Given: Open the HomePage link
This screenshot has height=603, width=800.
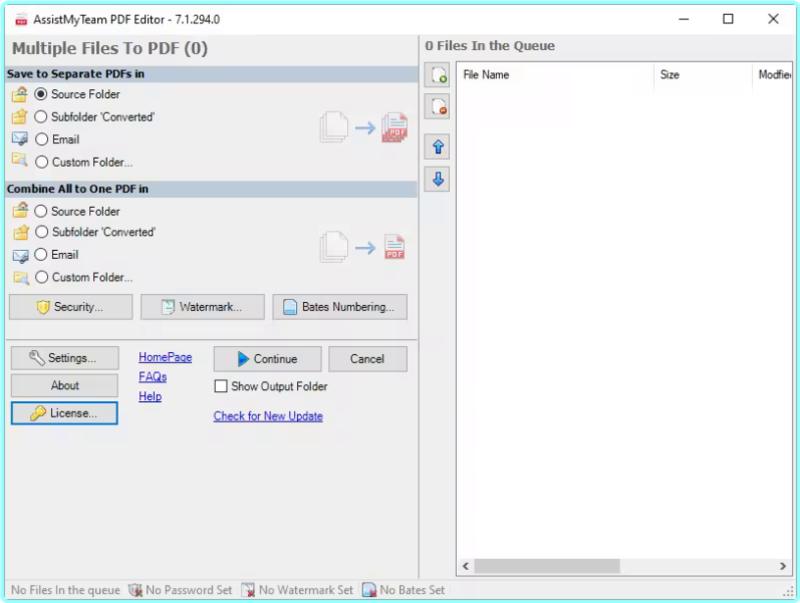Looking at the screenshot, I should click(165, 357).
